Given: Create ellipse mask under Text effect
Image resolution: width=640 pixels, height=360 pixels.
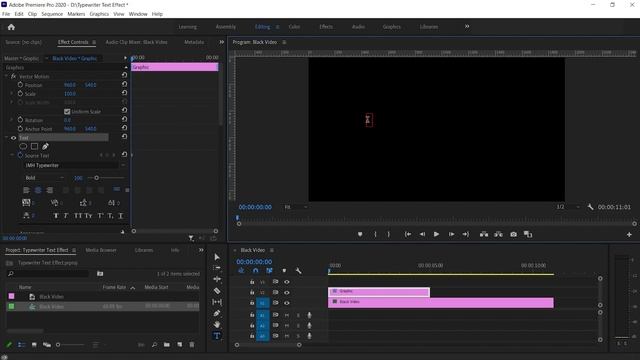Looking at the screenshot, I should pyautogui.click(x=23, y=146).
